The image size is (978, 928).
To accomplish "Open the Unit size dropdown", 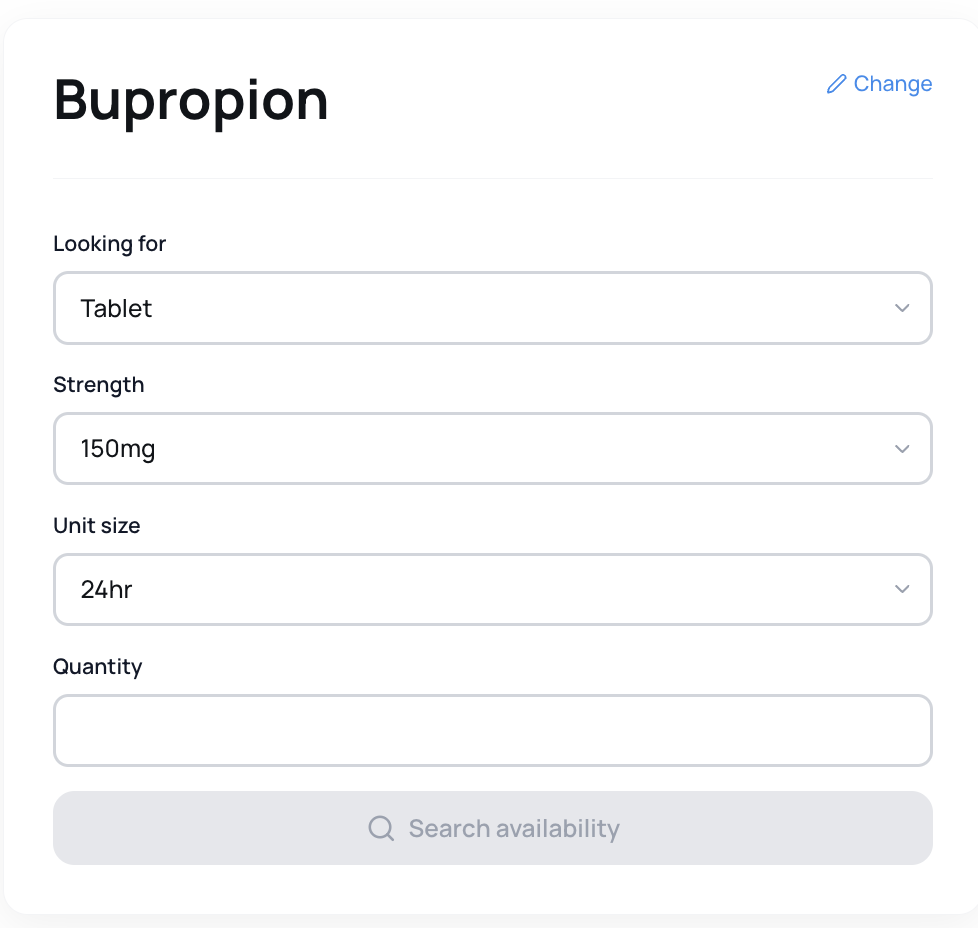I will 492,590.
